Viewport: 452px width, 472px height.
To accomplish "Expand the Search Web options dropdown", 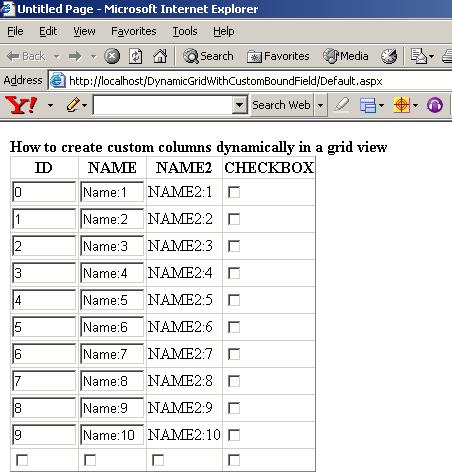I will (320, 105).
